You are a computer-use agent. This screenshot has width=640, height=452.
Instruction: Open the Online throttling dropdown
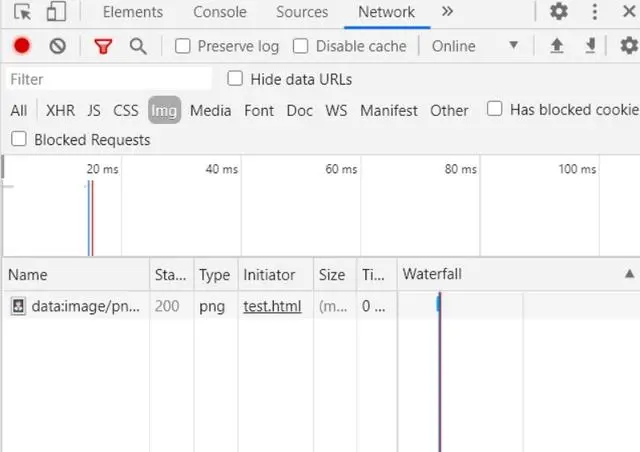point(475,46)
